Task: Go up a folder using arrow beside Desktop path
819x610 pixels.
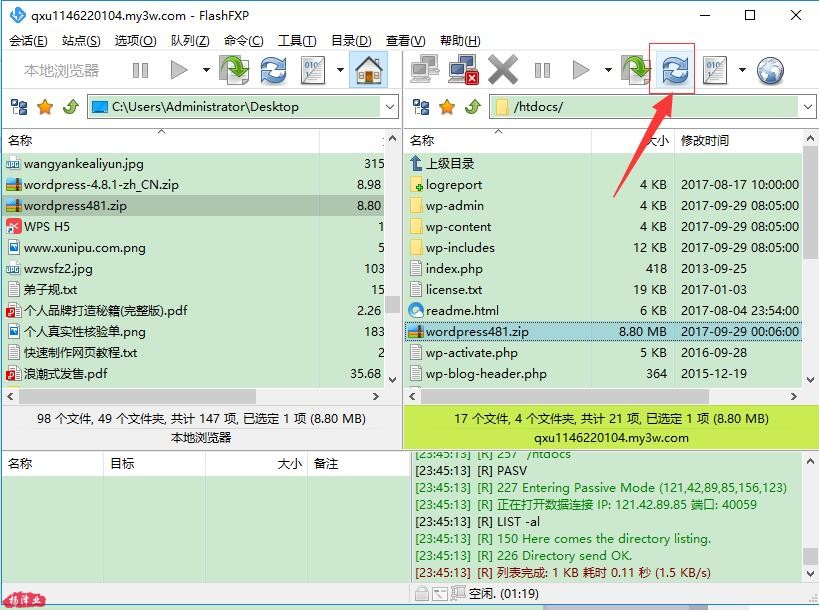Action: (71, 107)
